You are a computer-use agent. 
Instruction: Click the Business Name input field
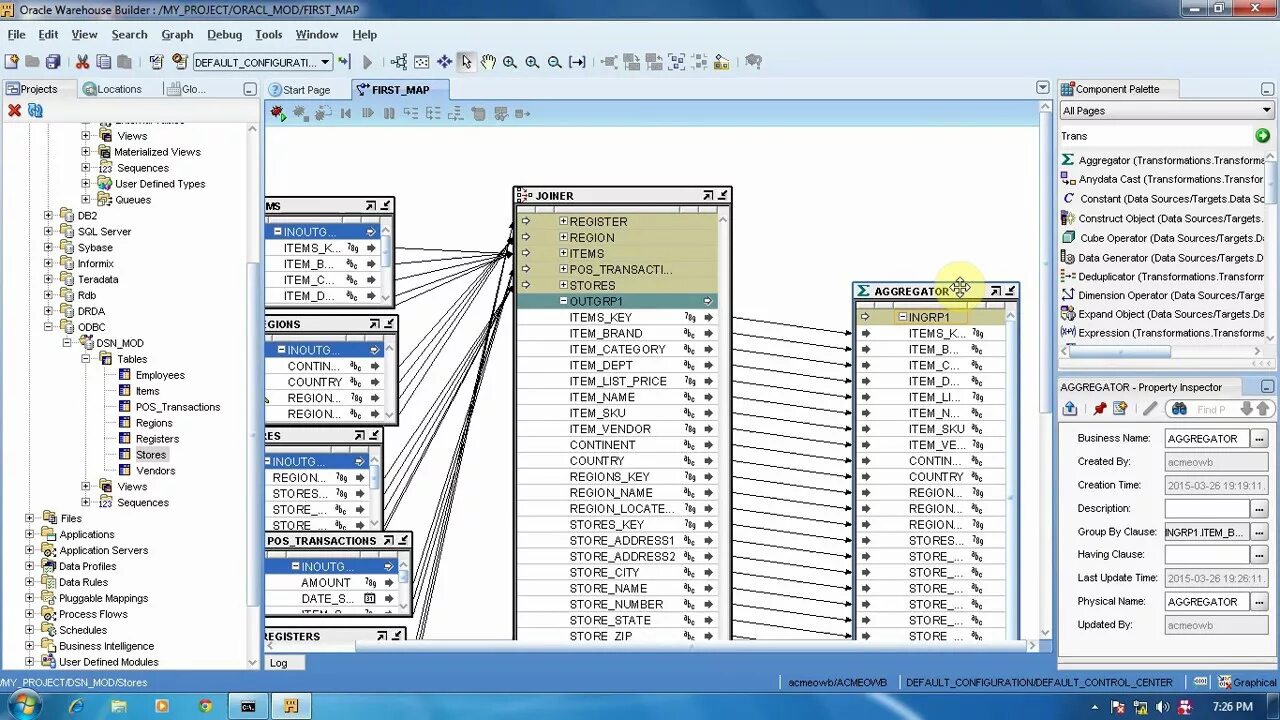click(x=1207, y=438)
